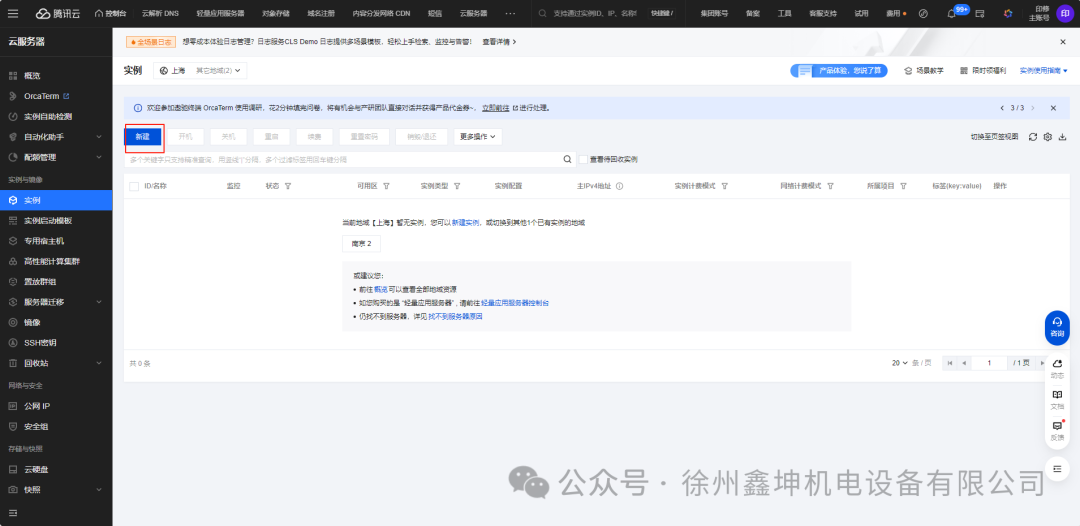Open the 咨询 support bubble
This screenshot has height=526, width=1080.
(1057, 328)
